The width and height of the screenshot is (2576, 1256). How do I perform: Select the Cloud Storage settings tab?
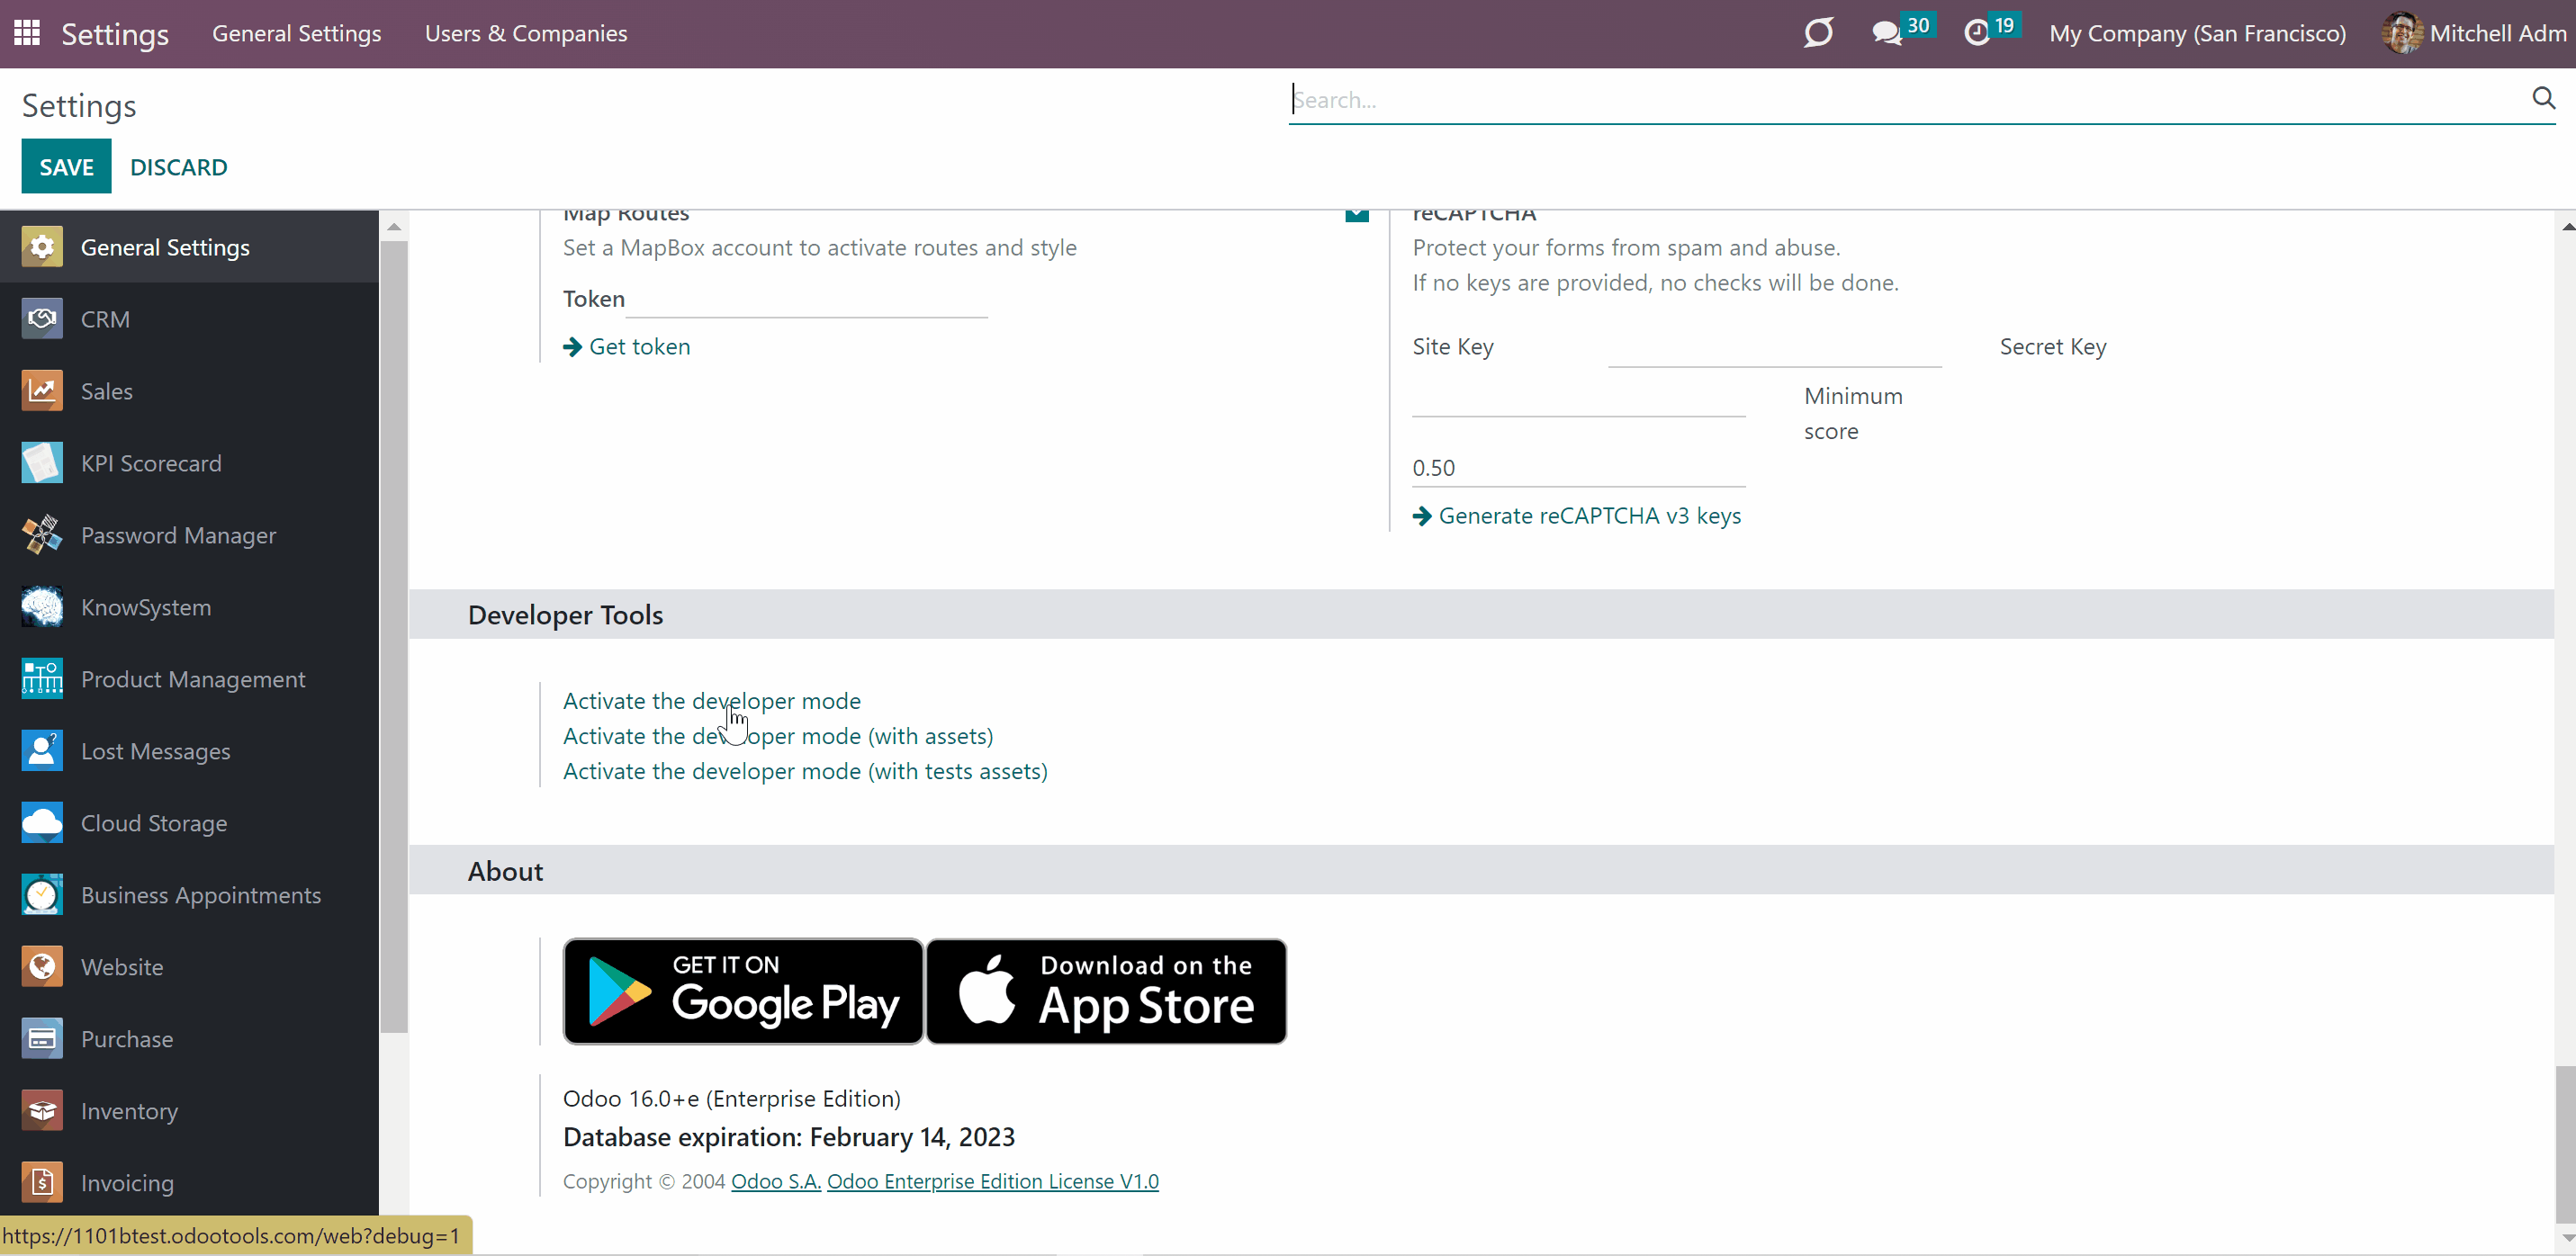pyautogui.click(x=189, y=823)
